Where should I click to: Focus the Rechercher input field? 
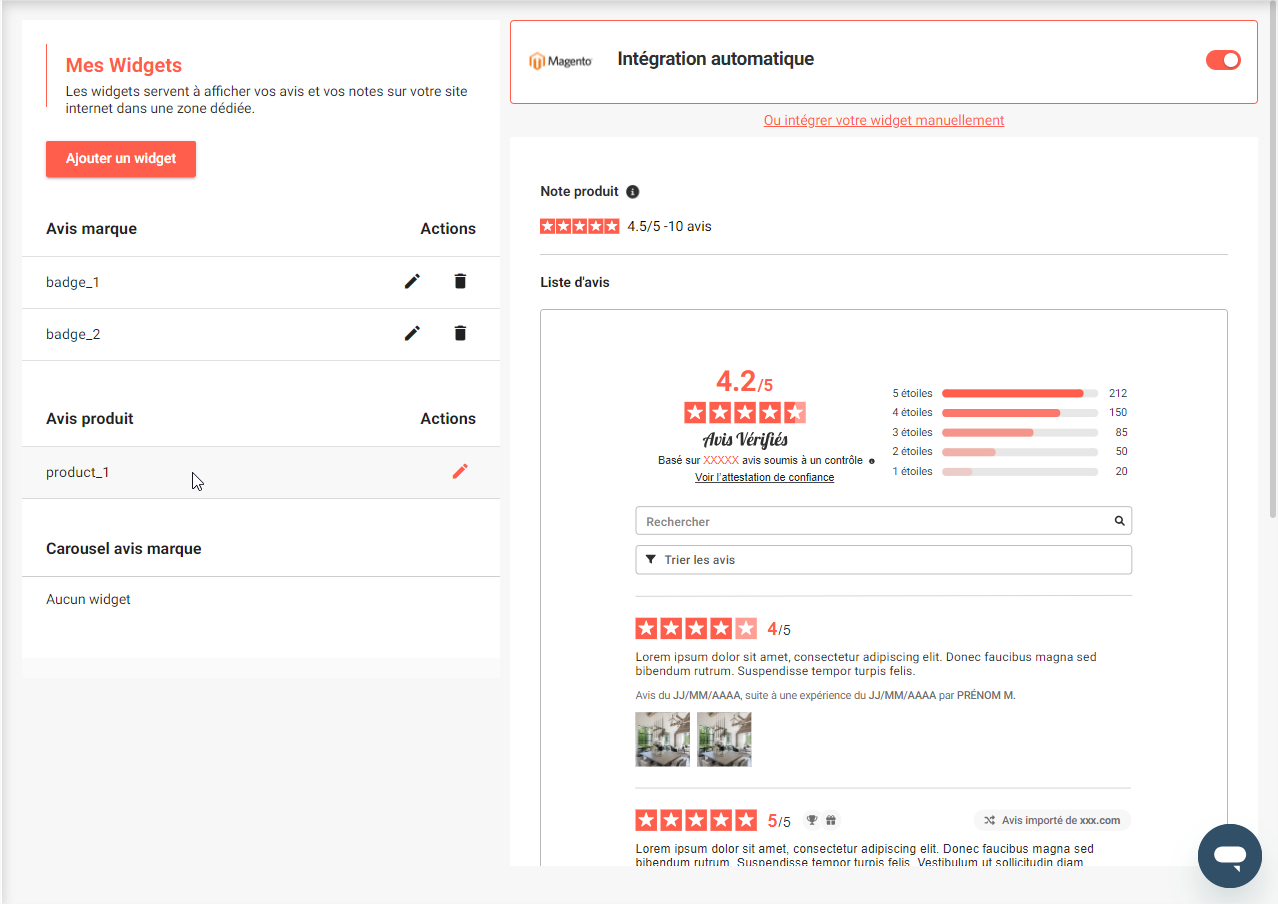870,521
